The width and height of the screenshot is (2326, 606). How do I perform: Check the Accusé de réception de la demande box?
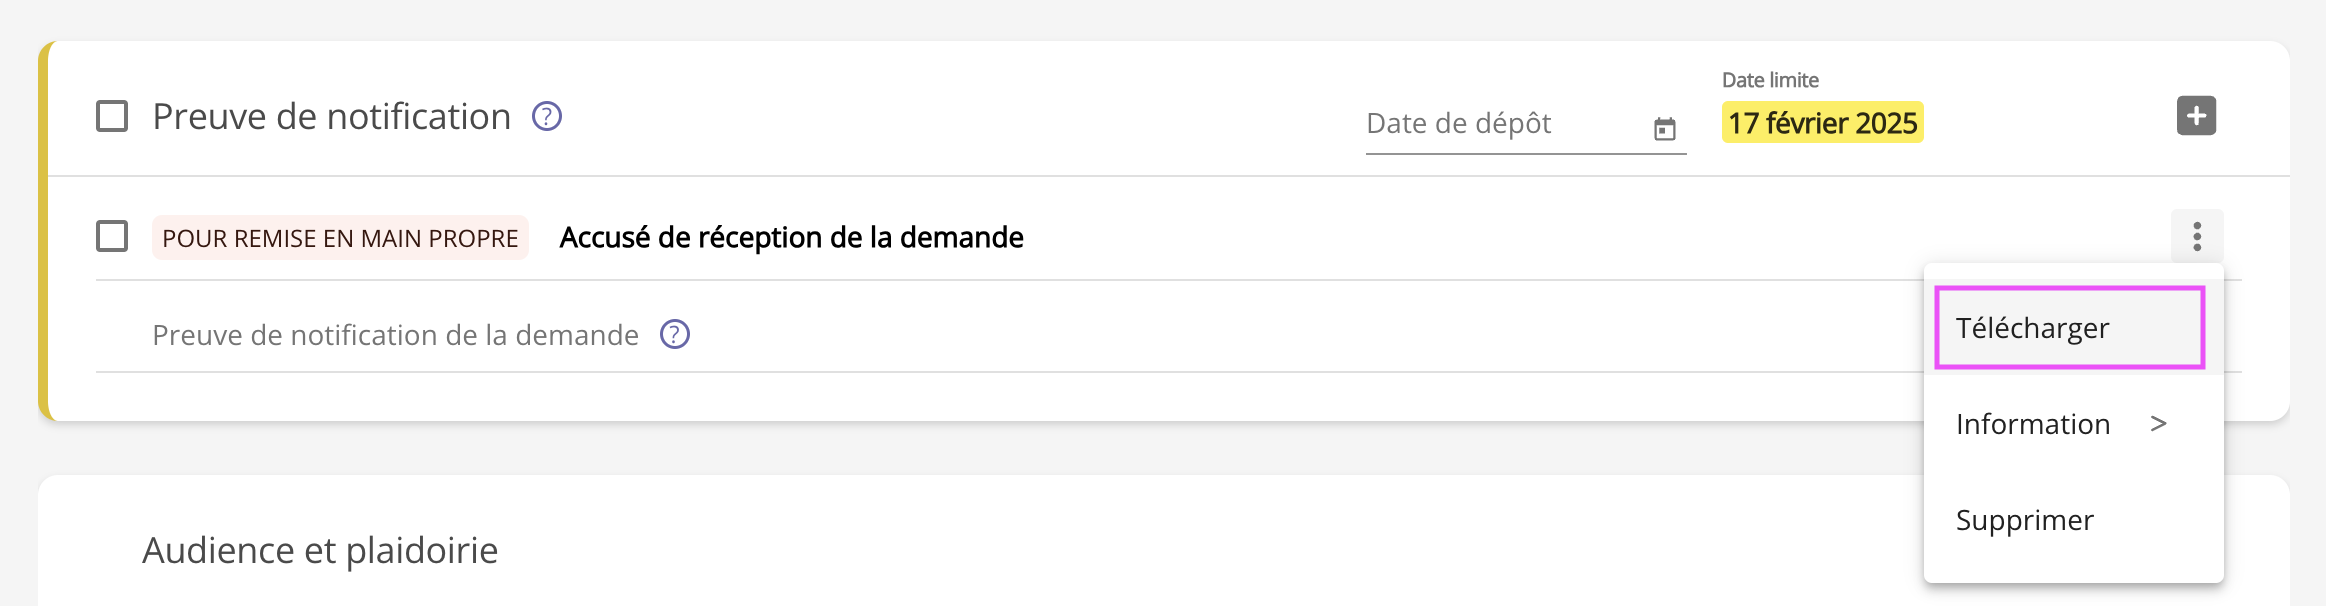112,237
